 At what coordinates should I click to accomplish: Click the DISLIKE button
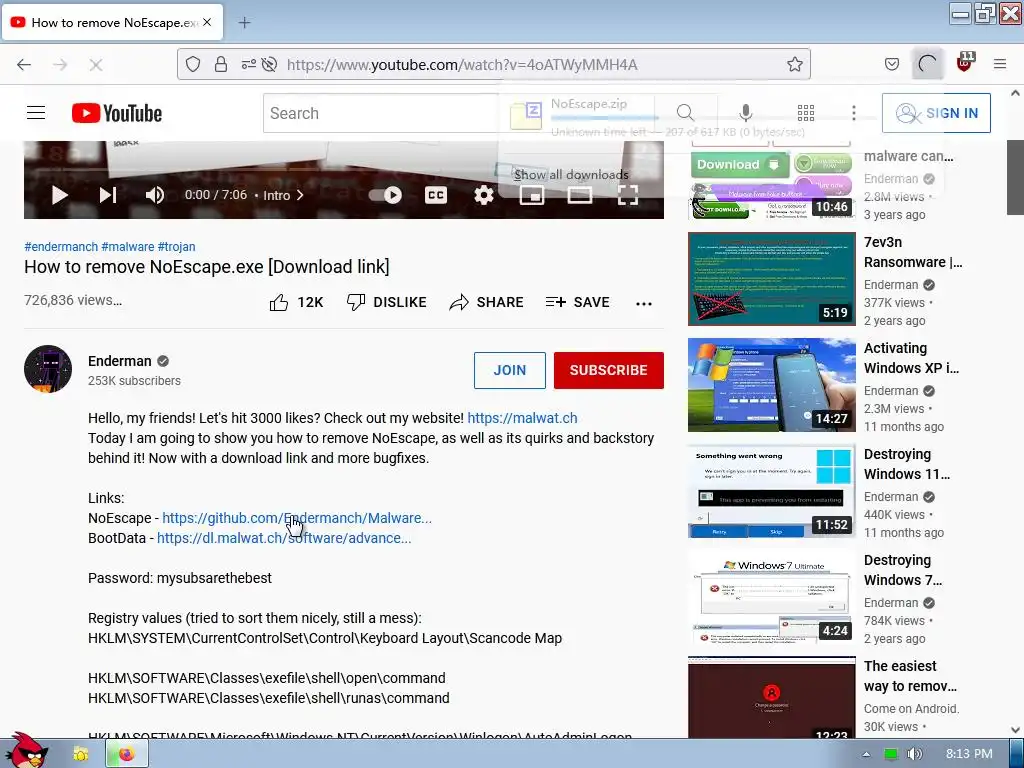tap(386, 302)
